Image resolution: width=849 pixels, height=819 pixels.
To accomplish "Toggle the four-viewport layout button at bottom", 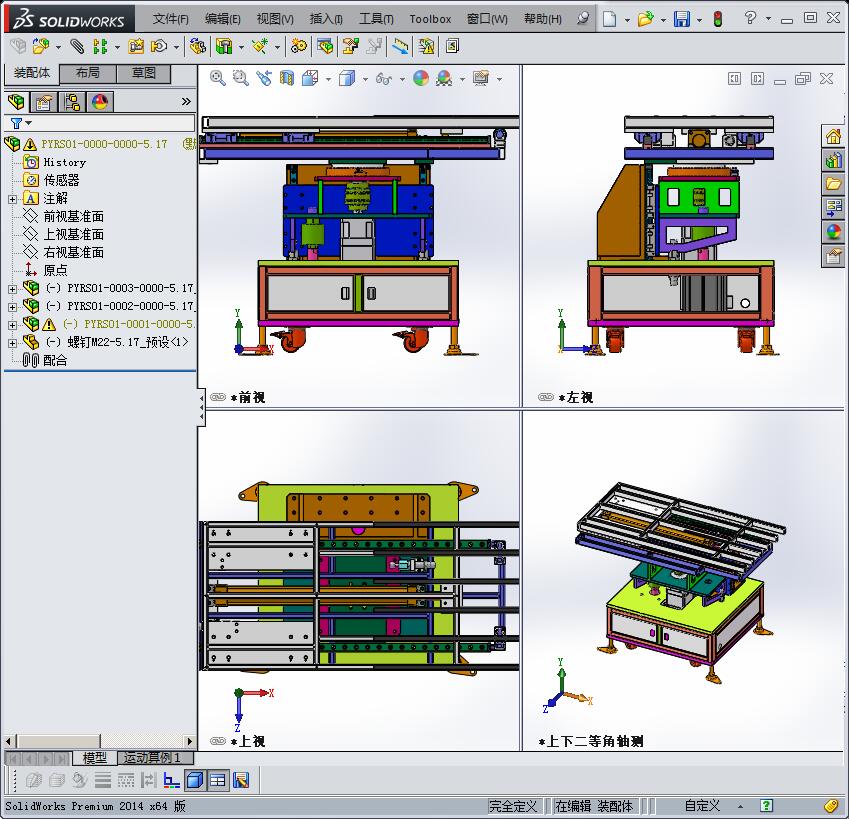I will coord(218,780).
